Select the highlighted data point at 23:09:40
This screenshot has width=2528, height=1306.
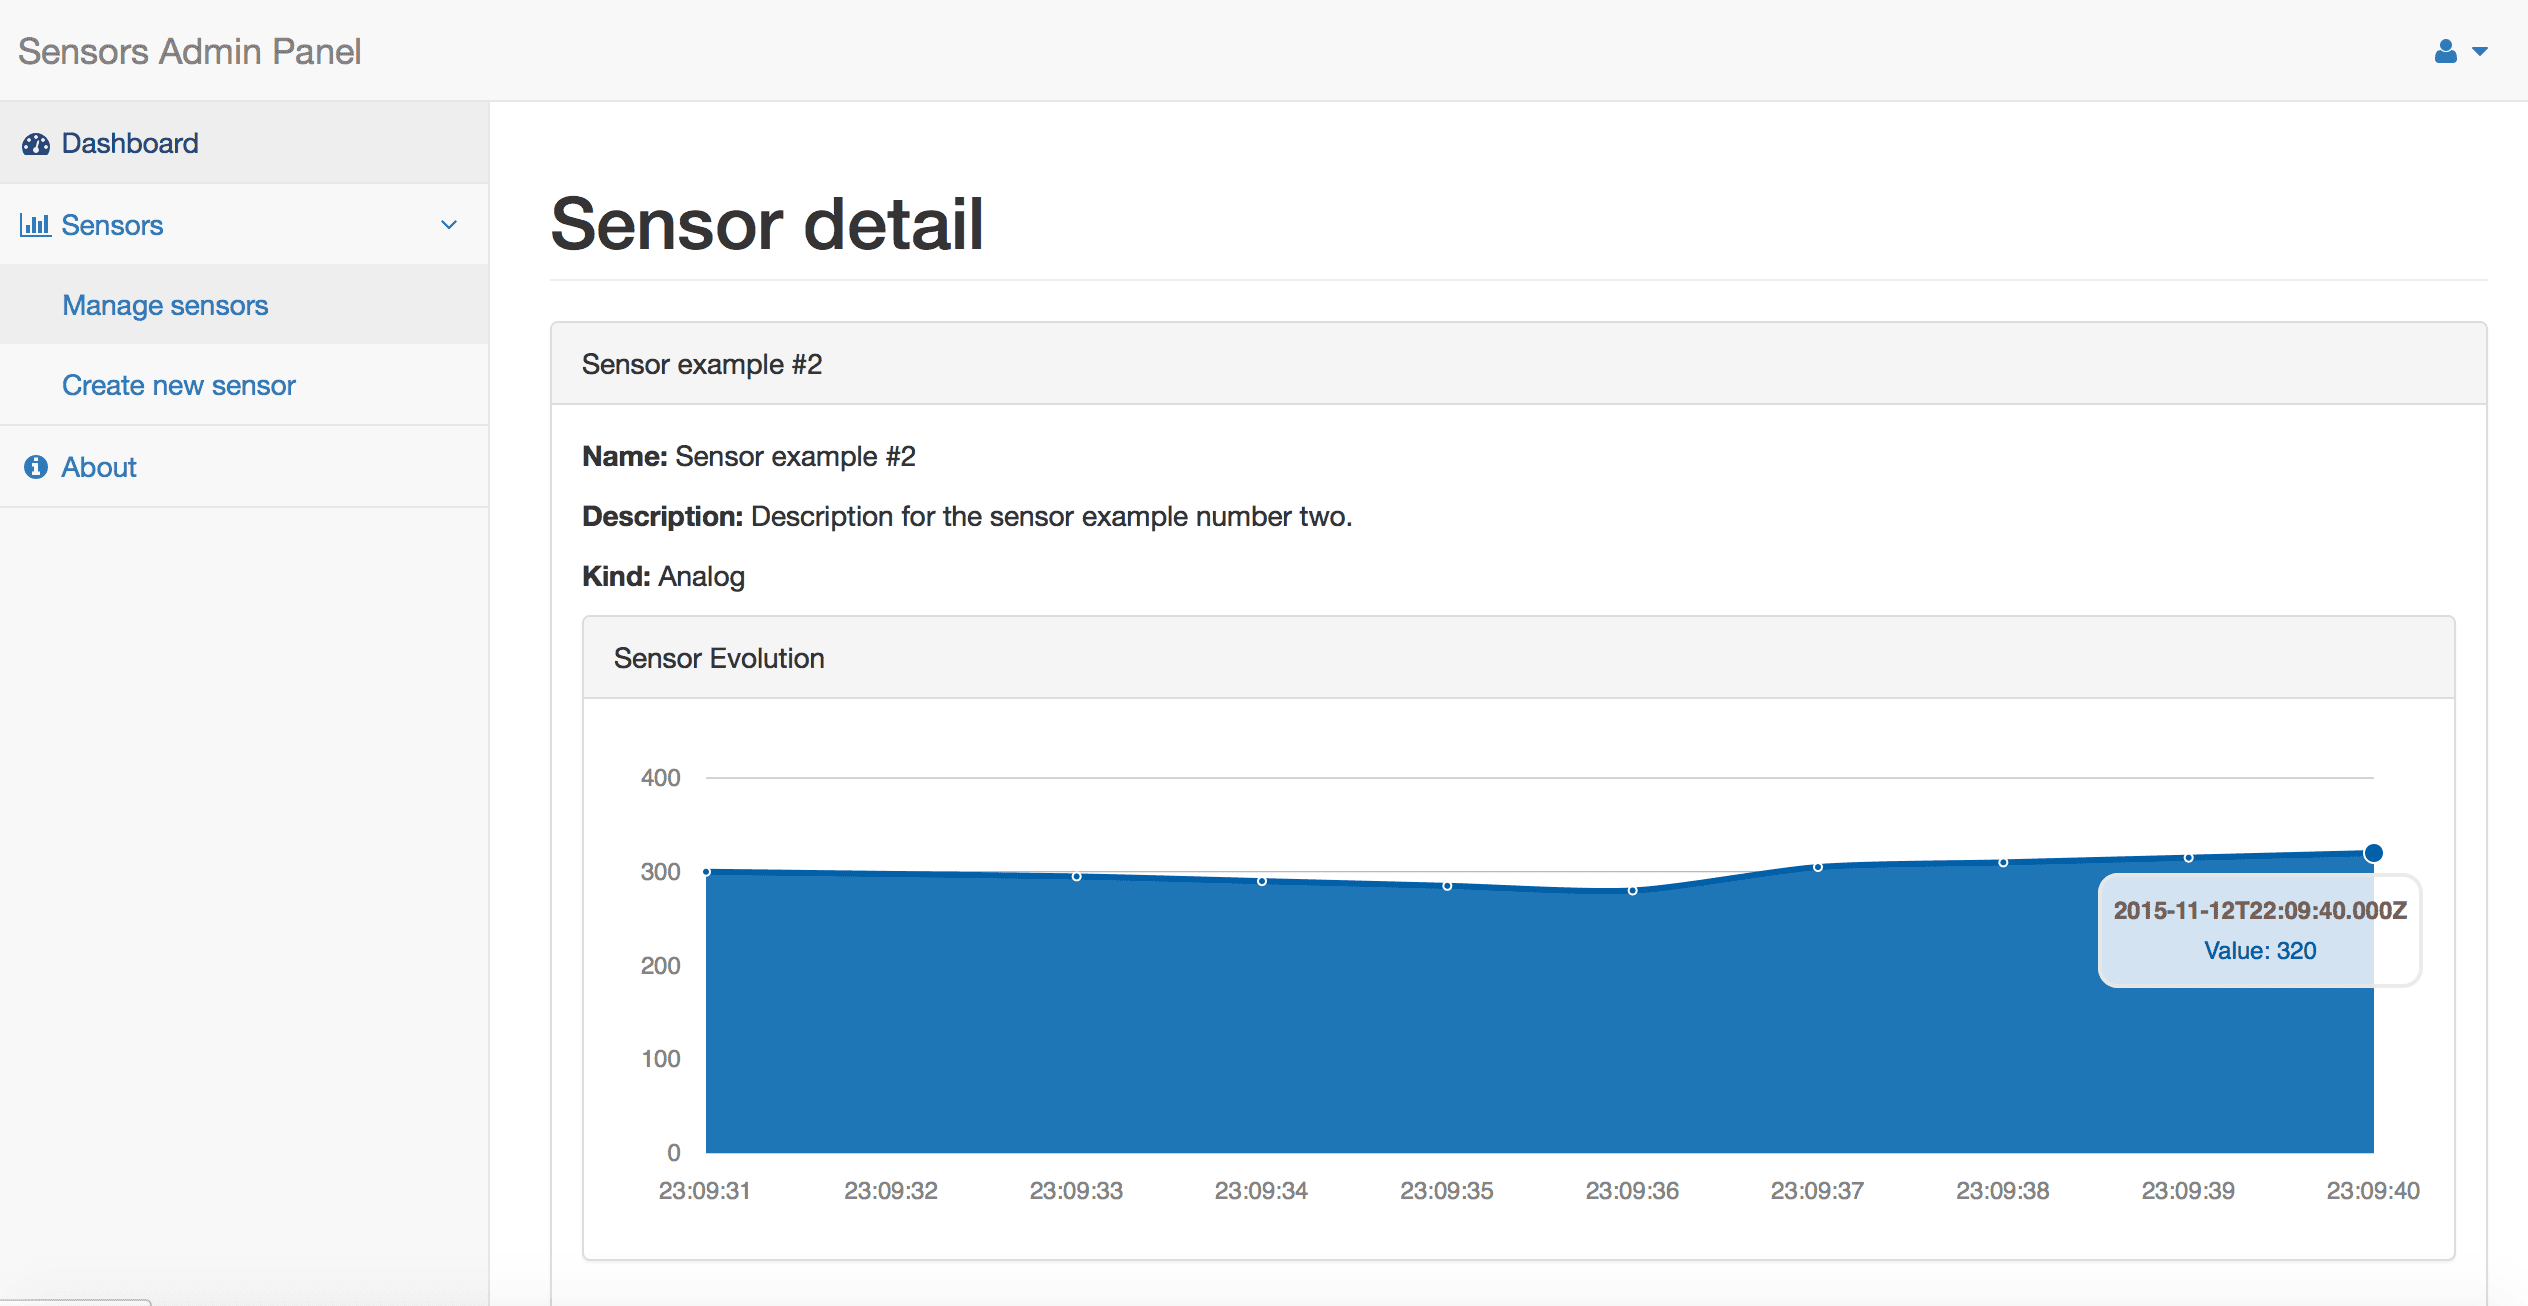coord(2372,853)
